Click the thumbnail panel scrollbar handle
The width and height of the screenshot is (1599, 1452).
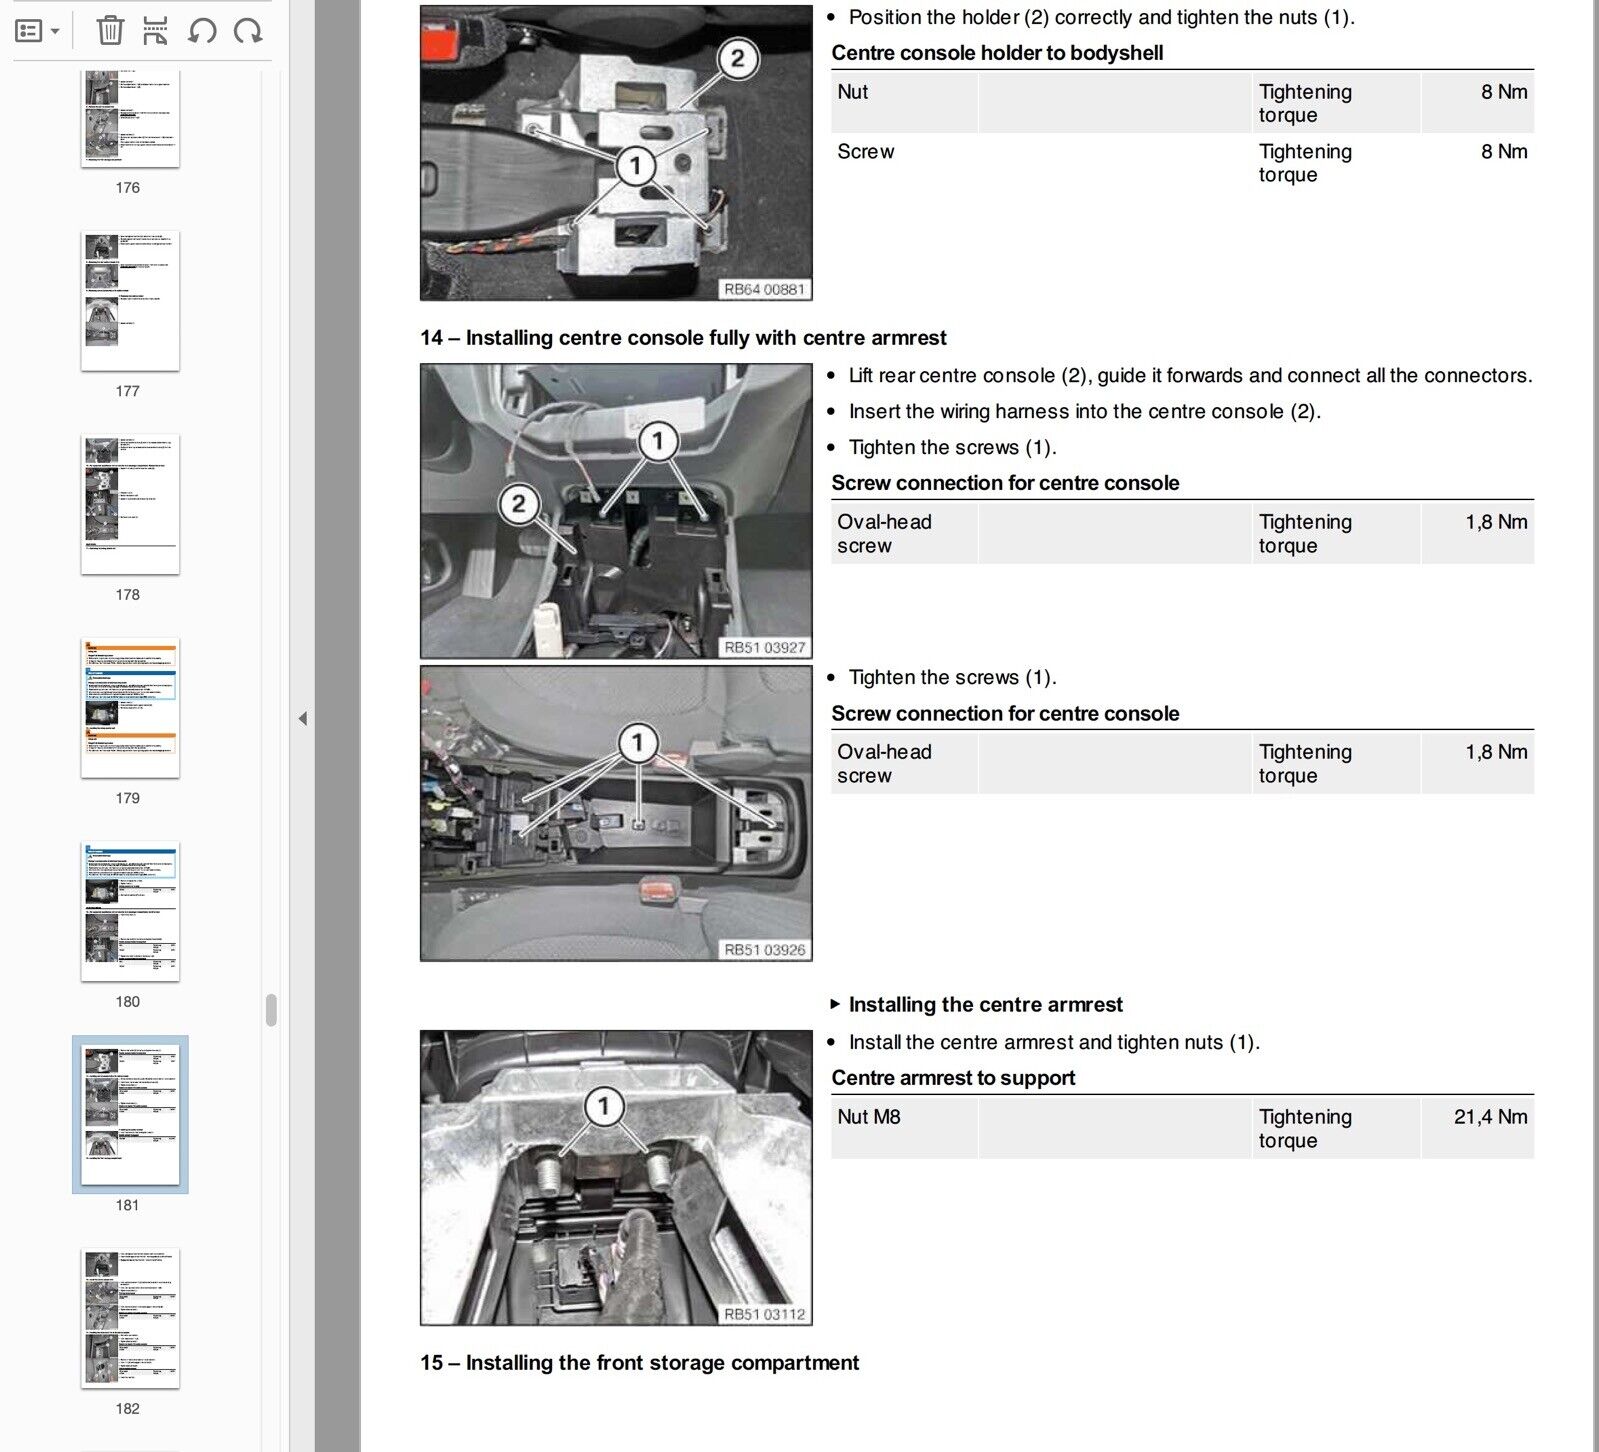pyautogui.click(x=271, y=1010)
